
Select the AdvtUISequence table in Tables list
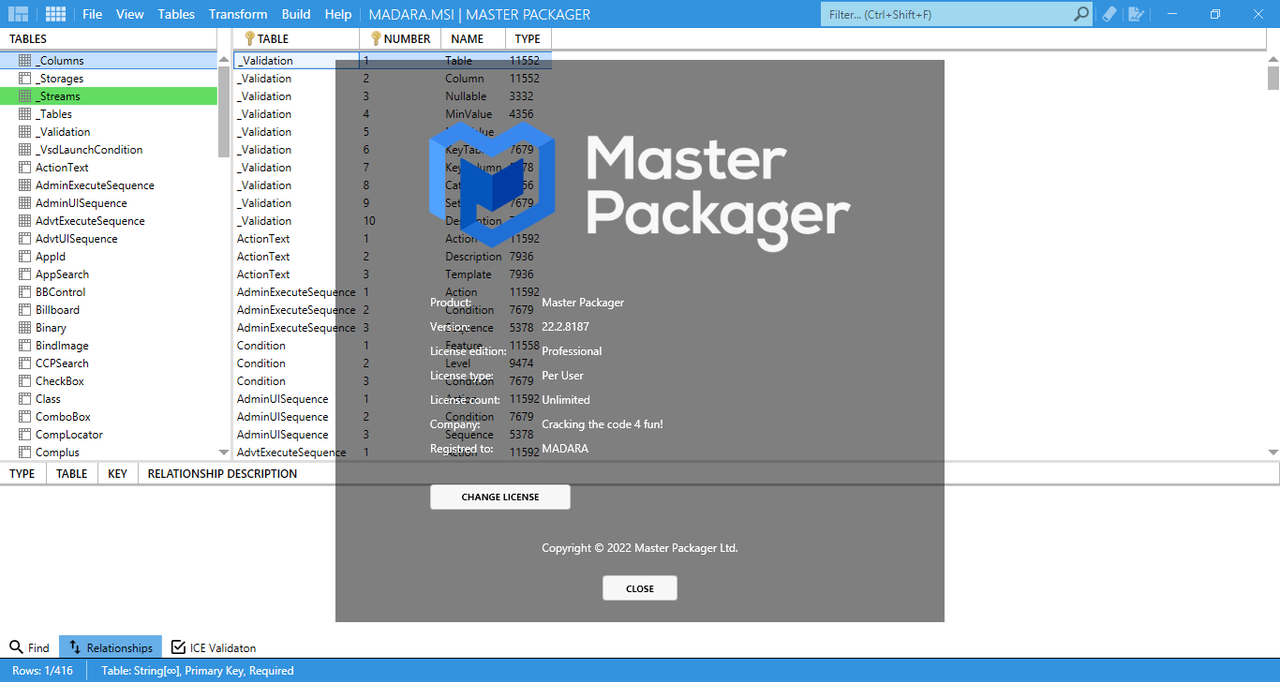click(108, 239)
